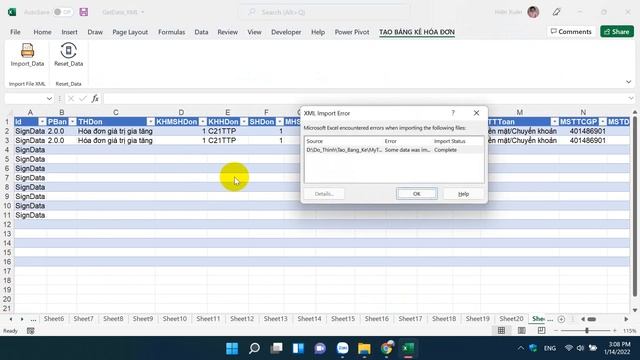Open the user account profile picture
640x360 pixels.
point(533,12)
